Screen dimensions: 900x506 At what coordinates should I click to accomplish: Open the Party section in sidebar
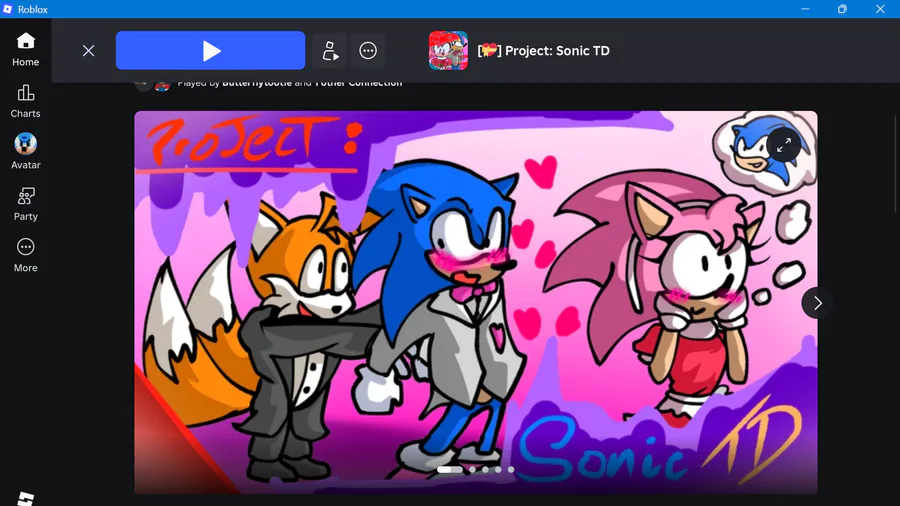click(25, 204)
